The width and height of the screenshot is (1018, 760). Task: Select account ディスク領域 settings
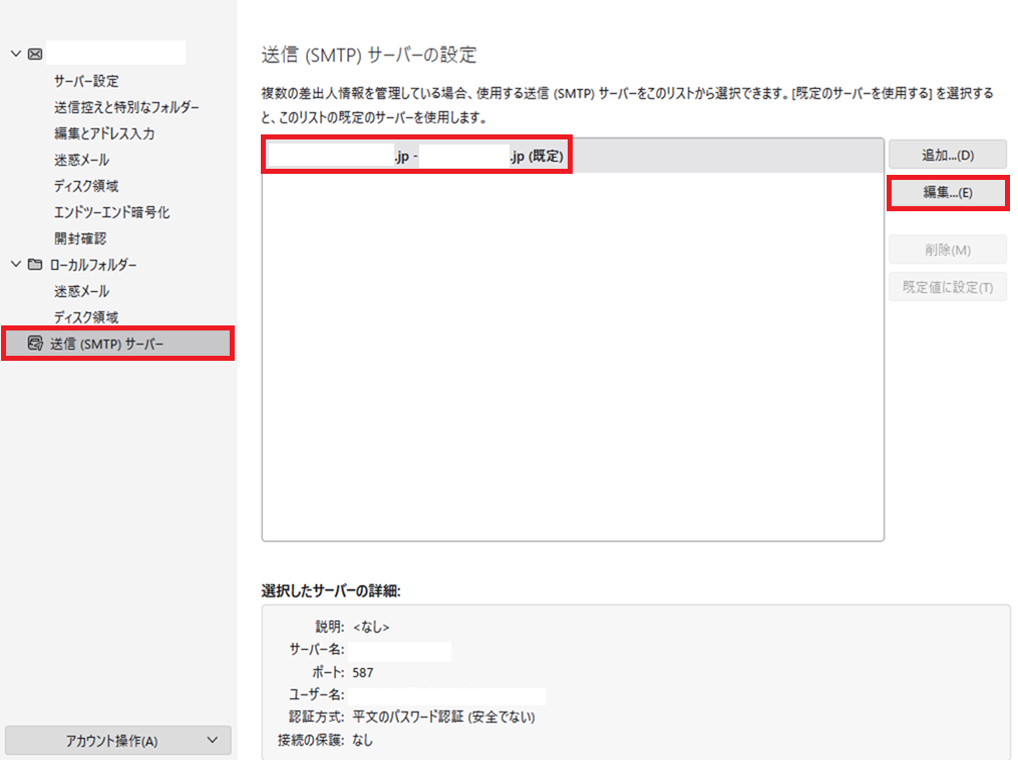coord(86,186)
